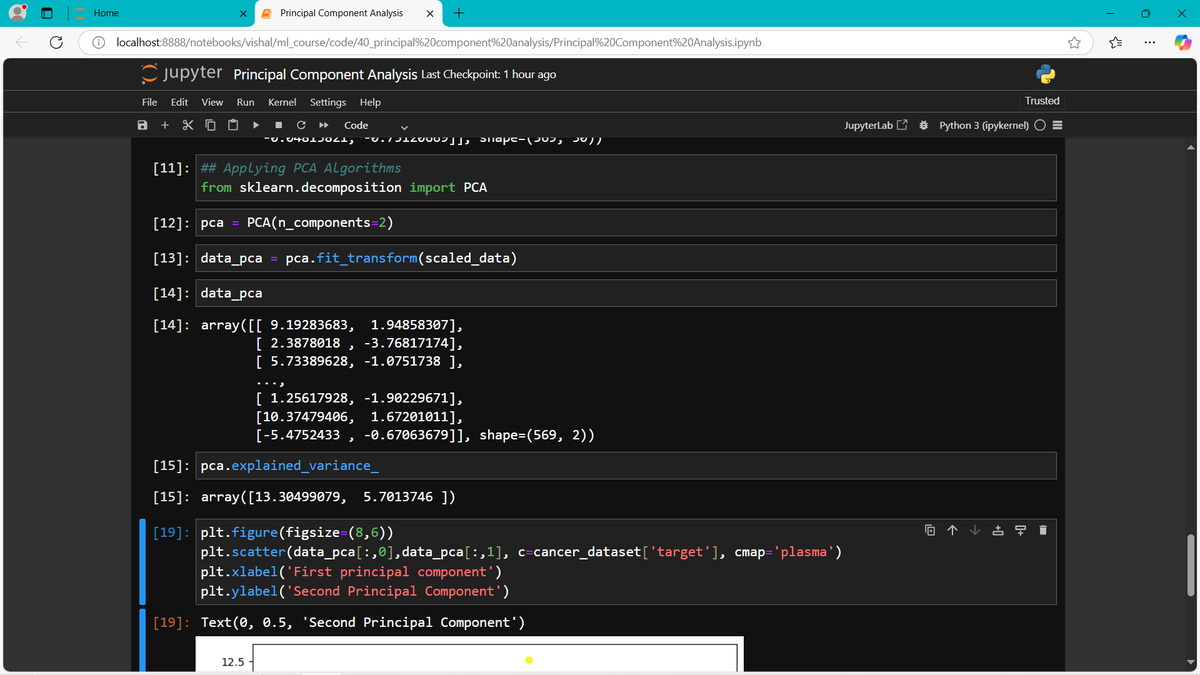This screenshot has height=675, width=1200.
Task: Open notebook in JupyterLab
Action: [x=876, y=125]
